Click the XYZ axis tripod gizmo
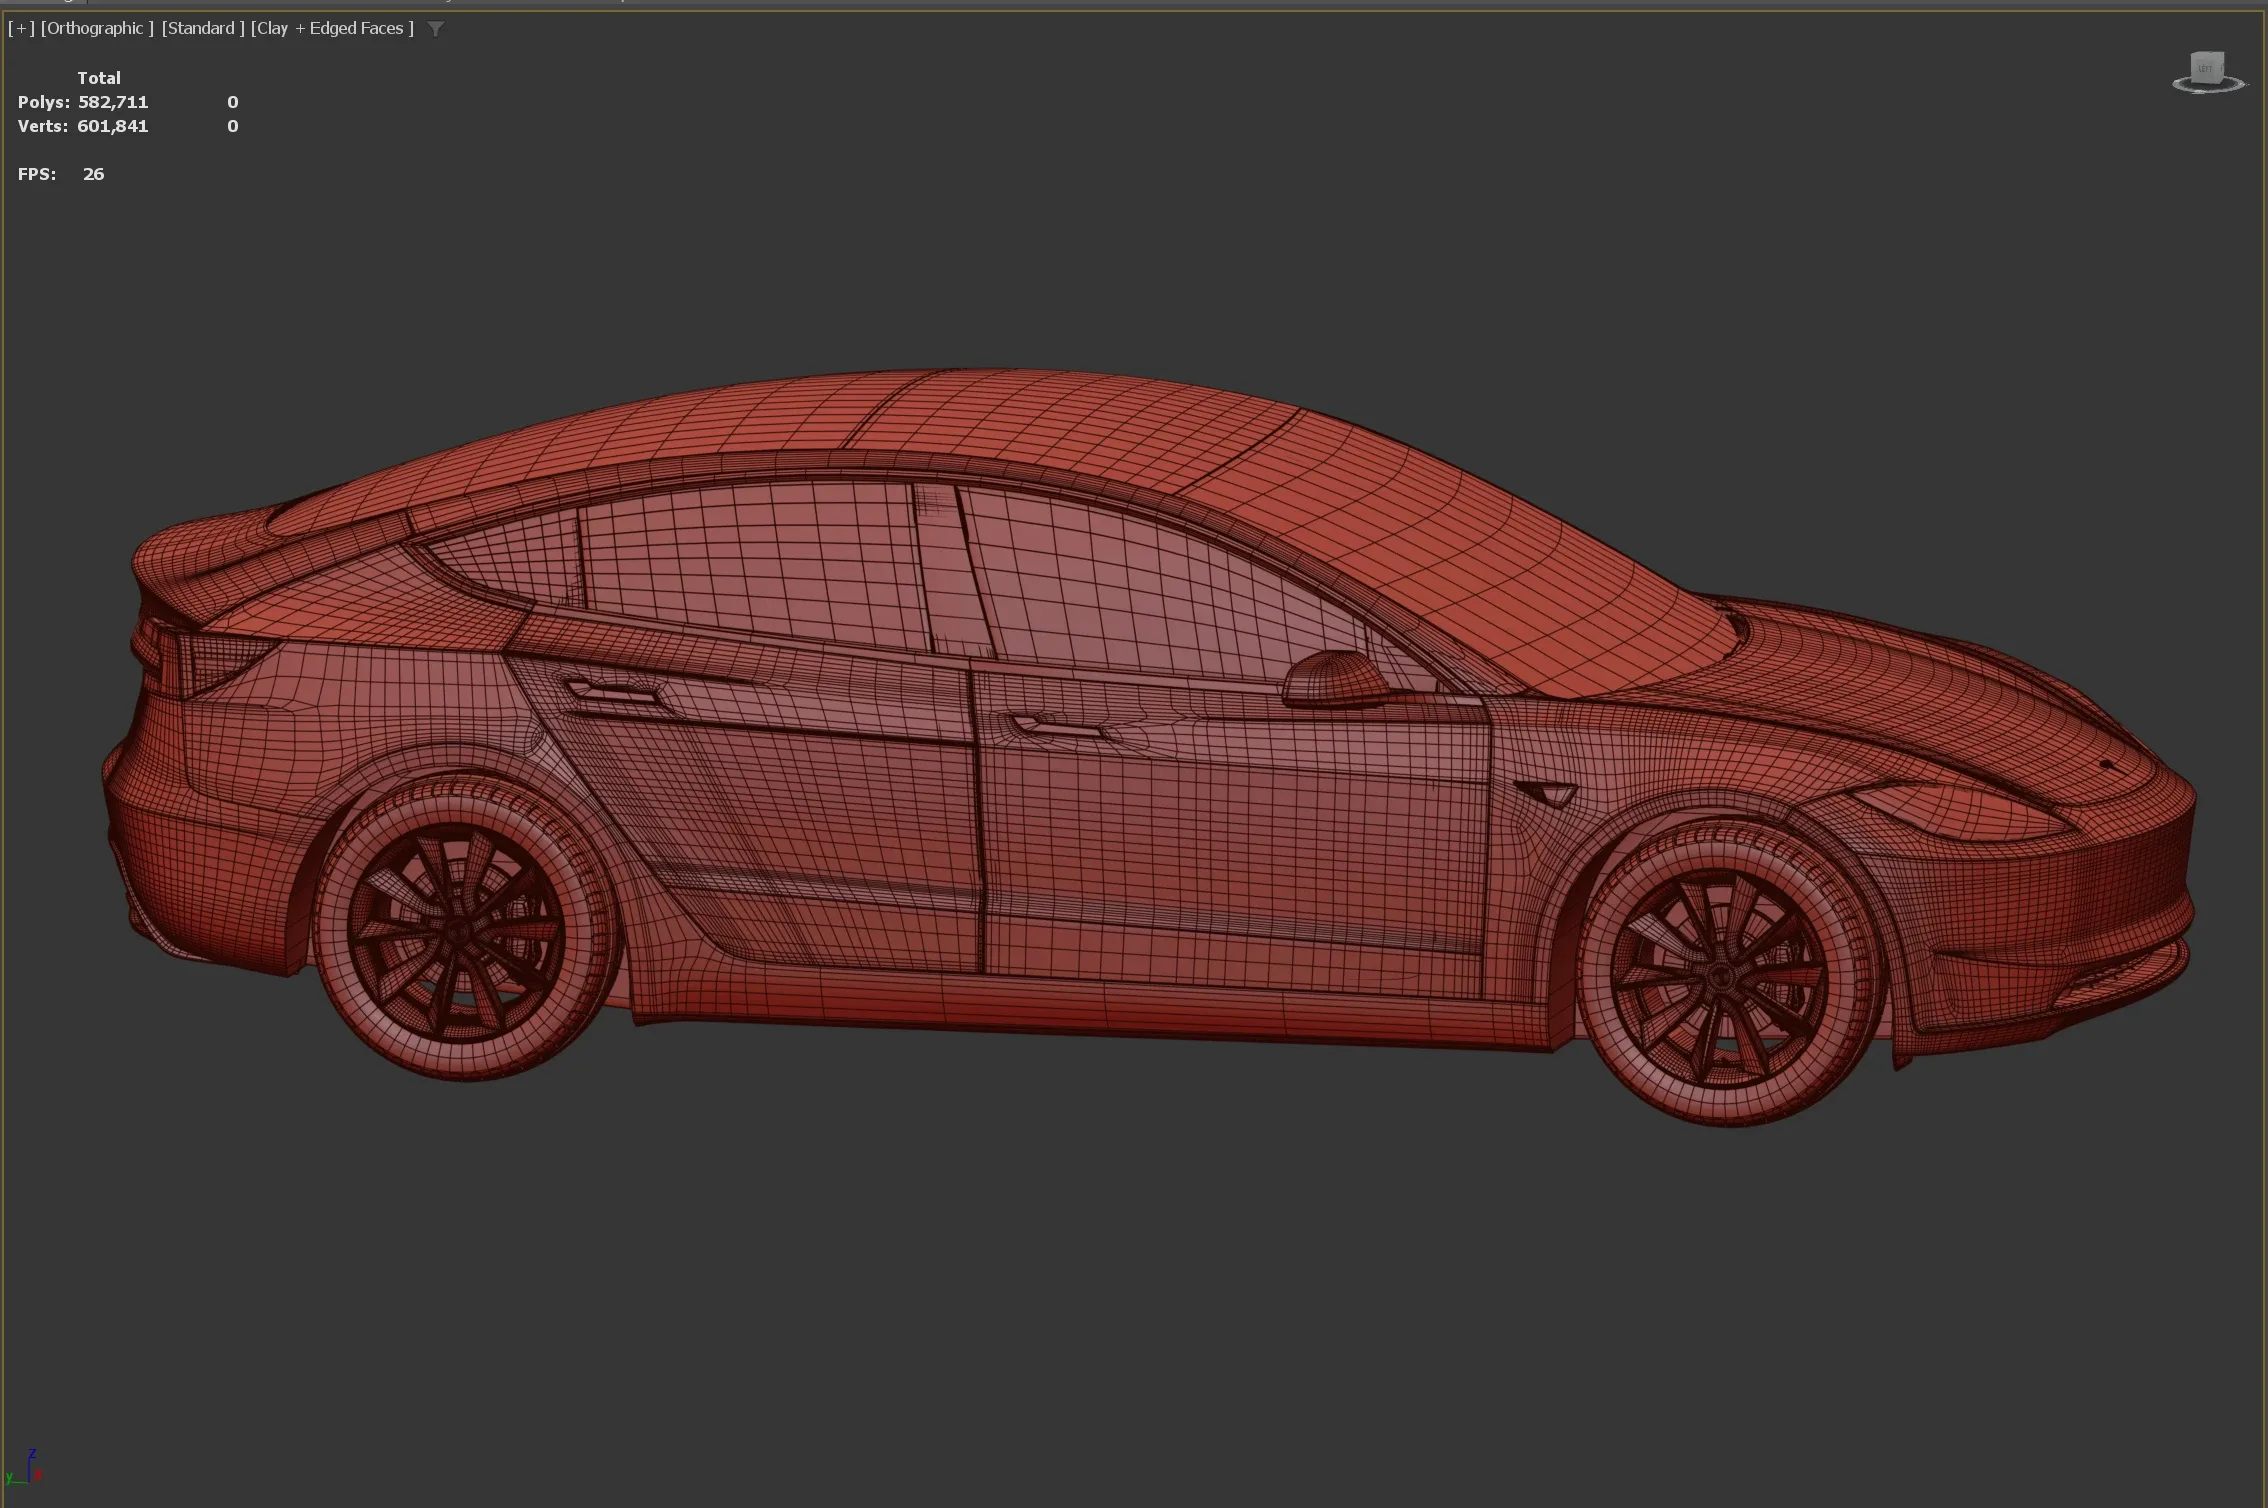This screenshot has height=1508, width=2268. (24, 1467)
